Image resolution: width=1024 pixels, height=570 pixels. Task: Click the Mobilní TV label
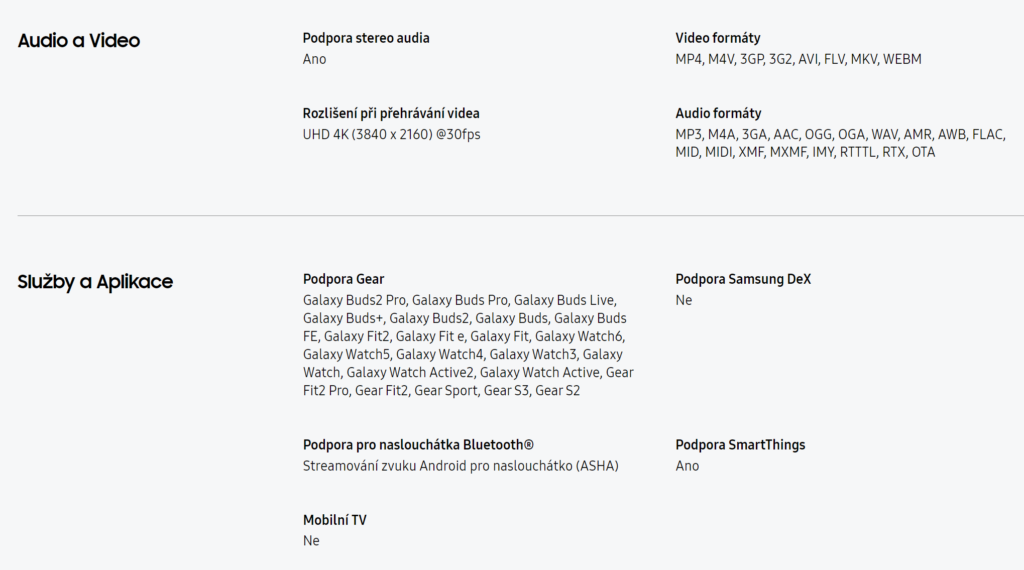click(x=334, y=520)
